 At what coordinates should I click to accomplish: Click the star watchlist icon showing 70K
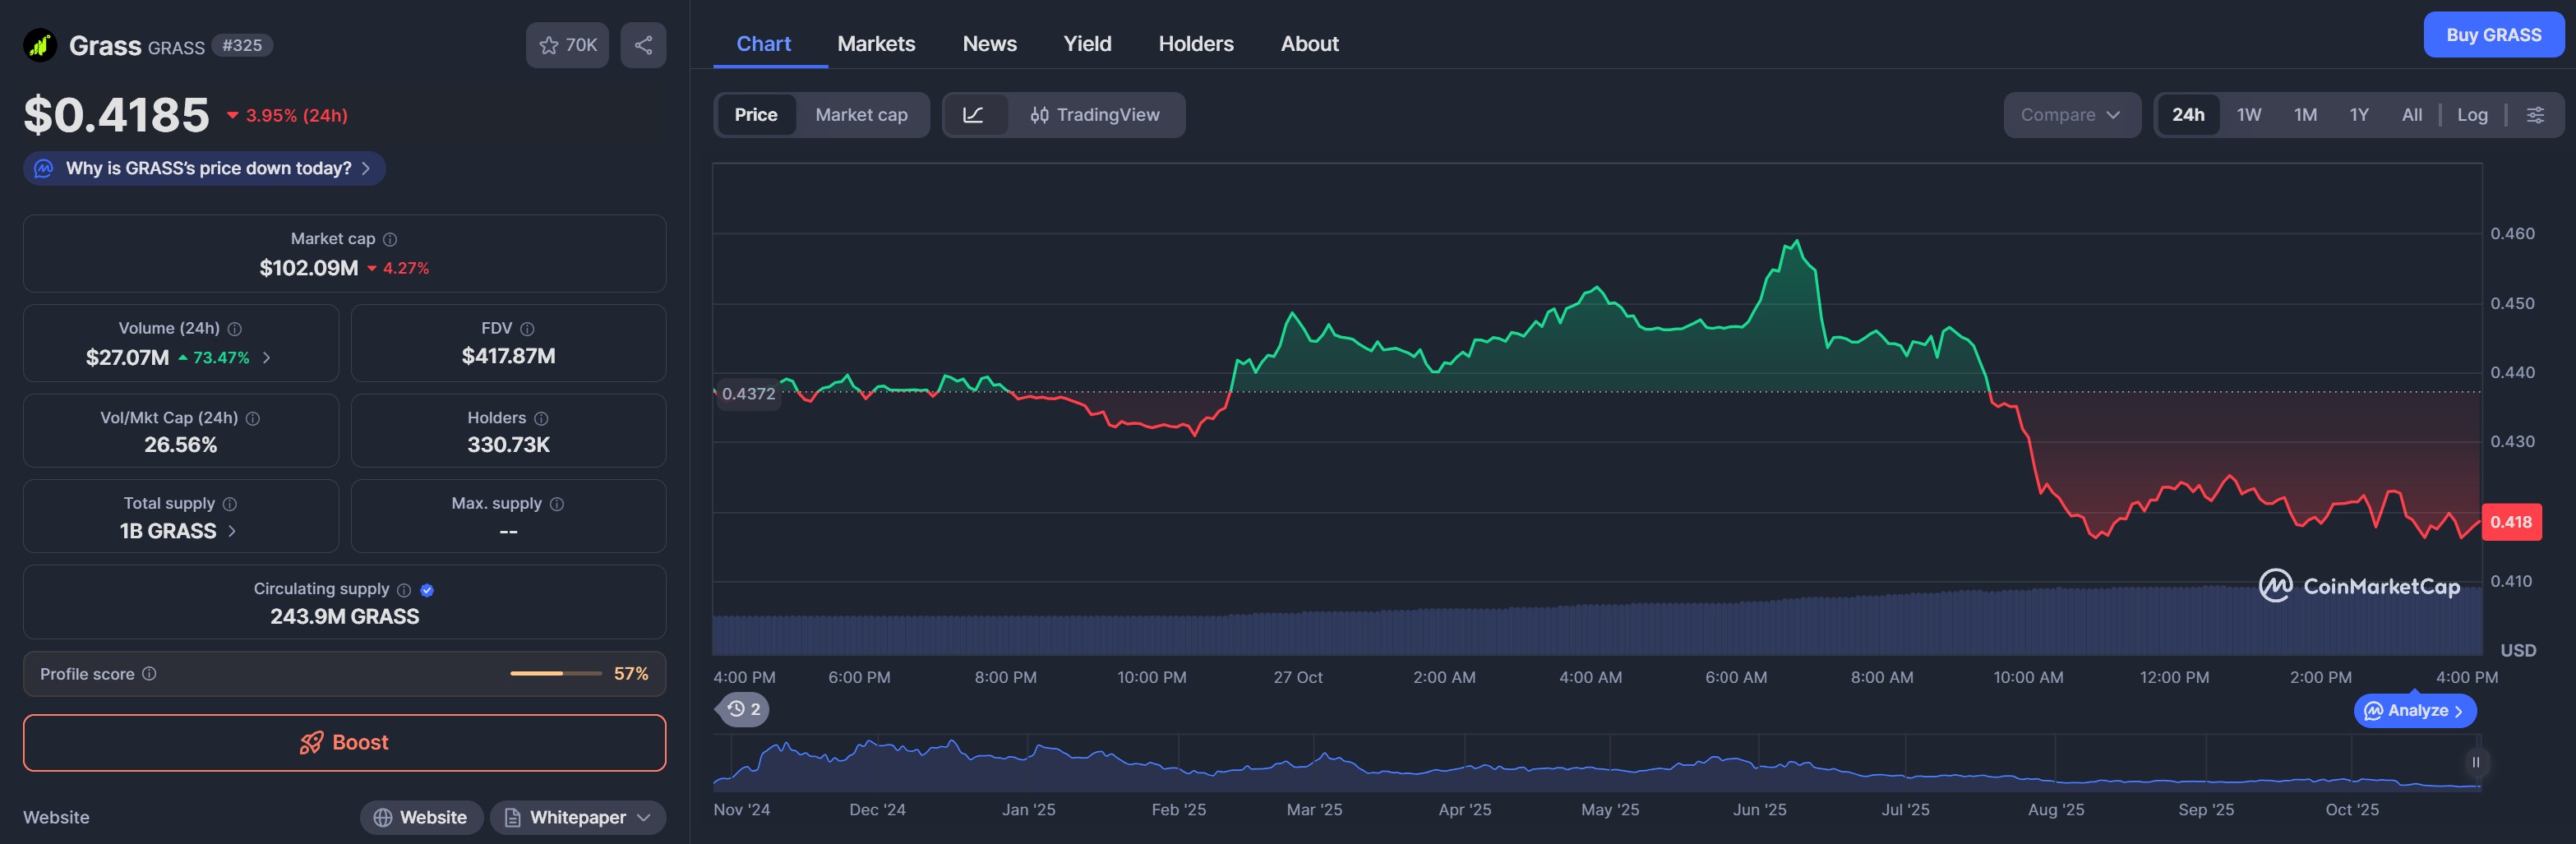coord(566,45)
